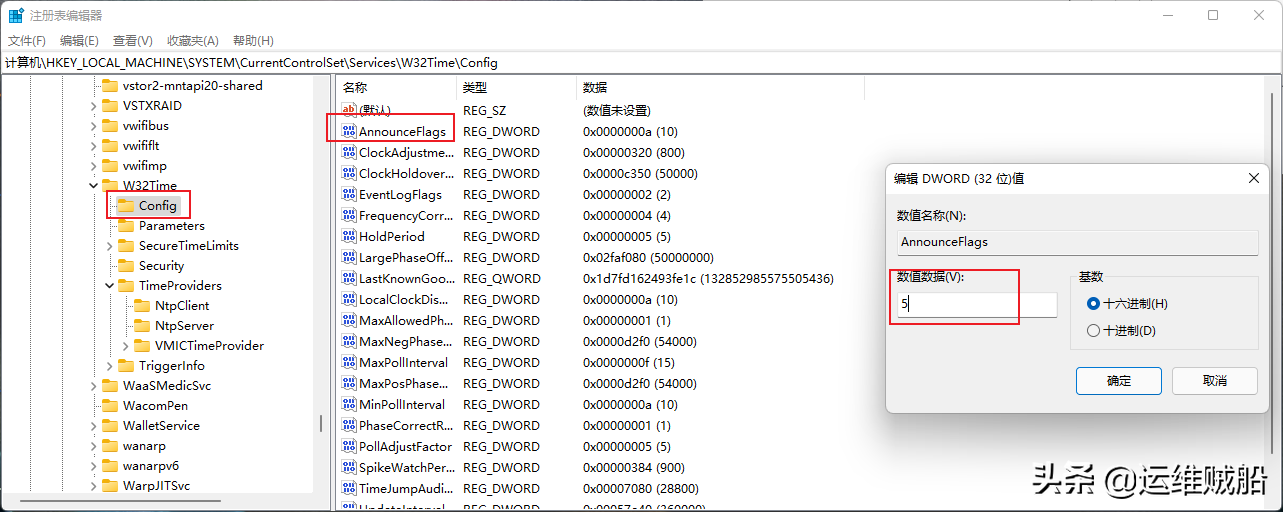Viewport: 1283px width, 512px height.
Task: Click the MaxAllowedPh… value icon
Action: (x=349, y=321)
